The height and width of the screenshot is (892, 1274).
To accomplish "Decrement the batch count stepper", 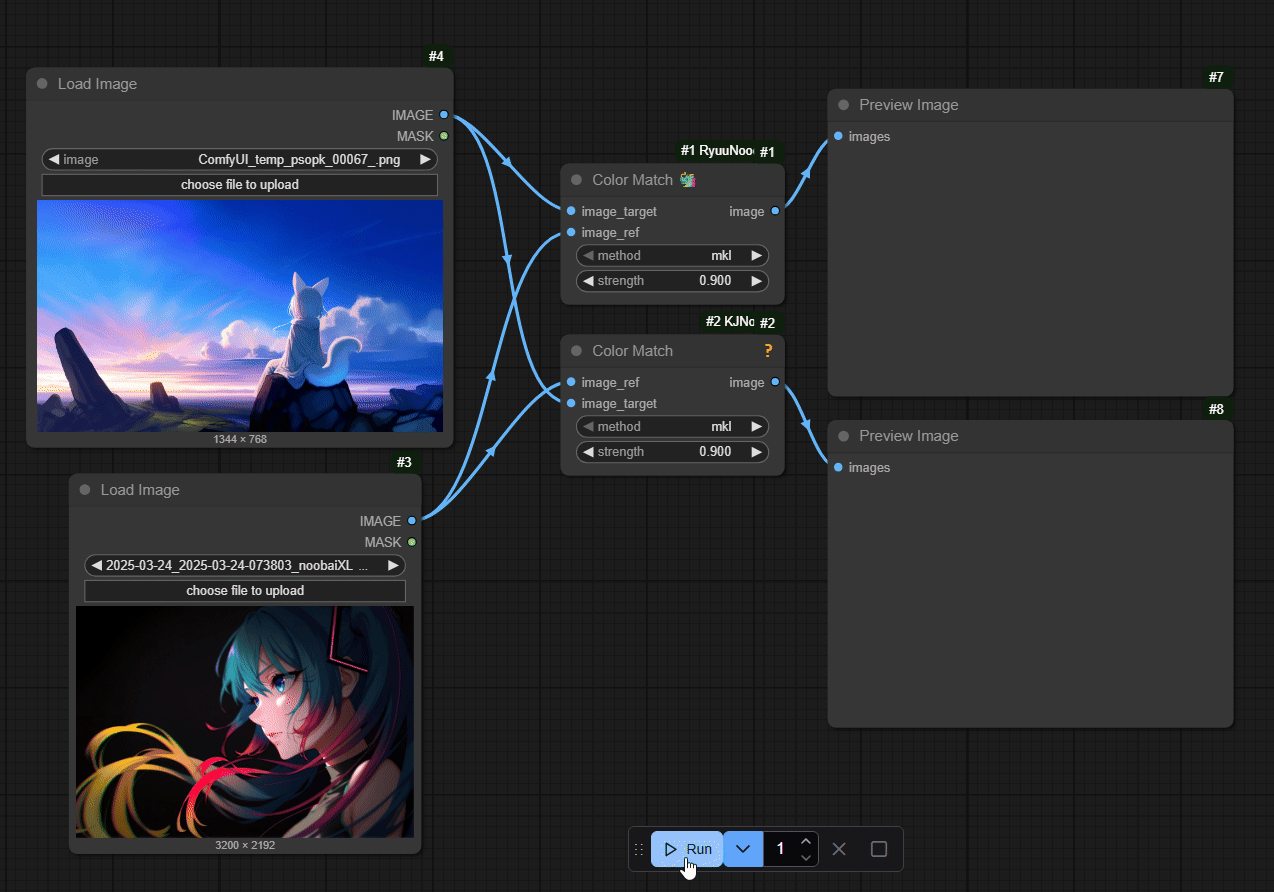I will click(806, 858).
